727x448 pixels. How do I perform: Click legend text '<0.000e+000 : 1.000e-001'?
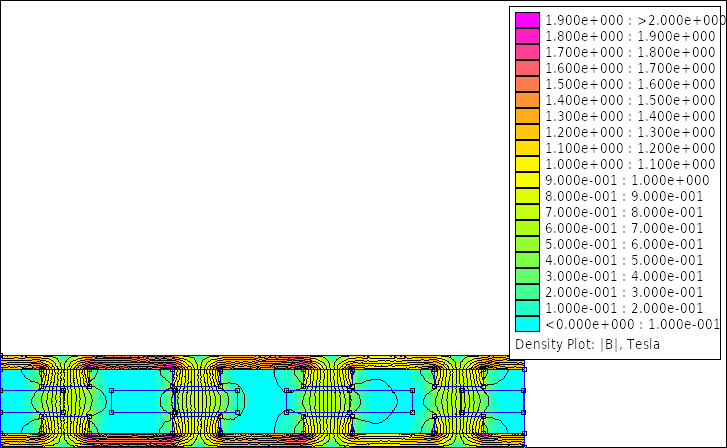632,324
